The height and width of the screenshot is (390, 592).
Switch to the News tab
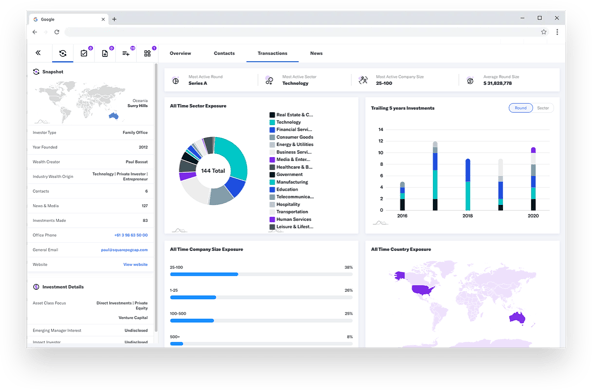coord(316,53)
